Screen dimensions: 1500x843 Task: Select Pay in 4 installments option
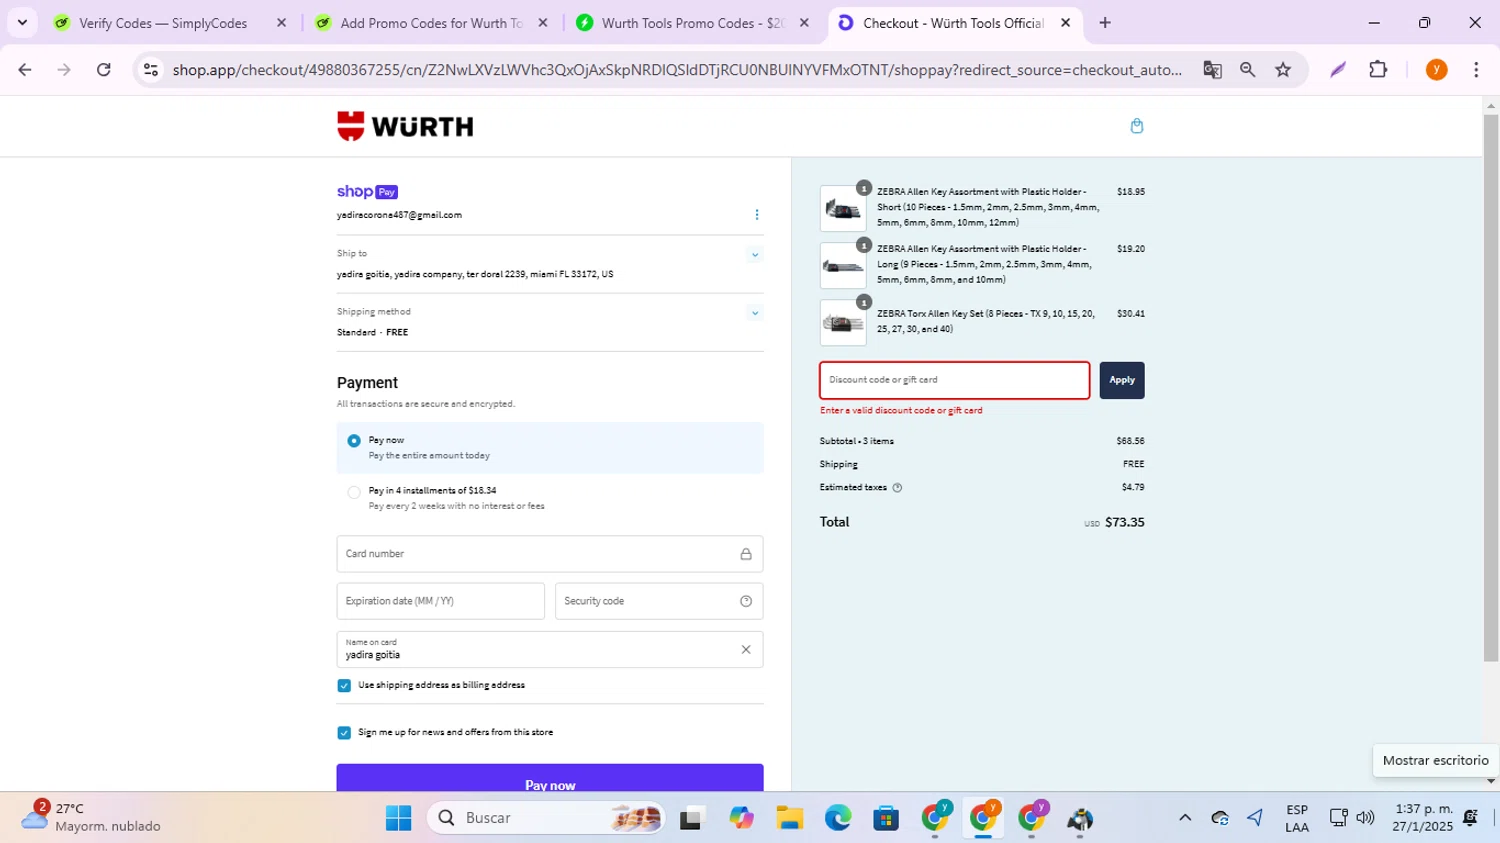coord(354,493)
